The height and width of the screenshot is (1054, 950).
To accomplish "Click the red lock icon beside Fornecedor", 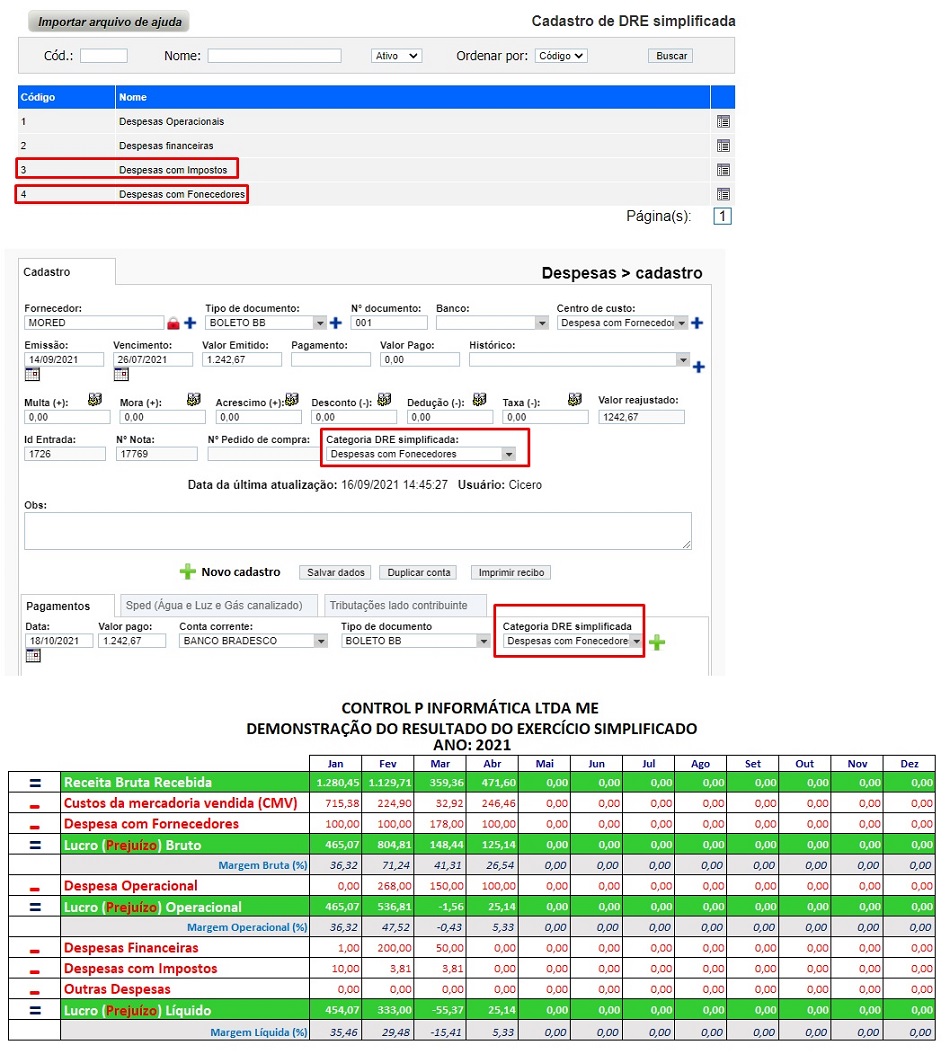I will coord(173,323).
